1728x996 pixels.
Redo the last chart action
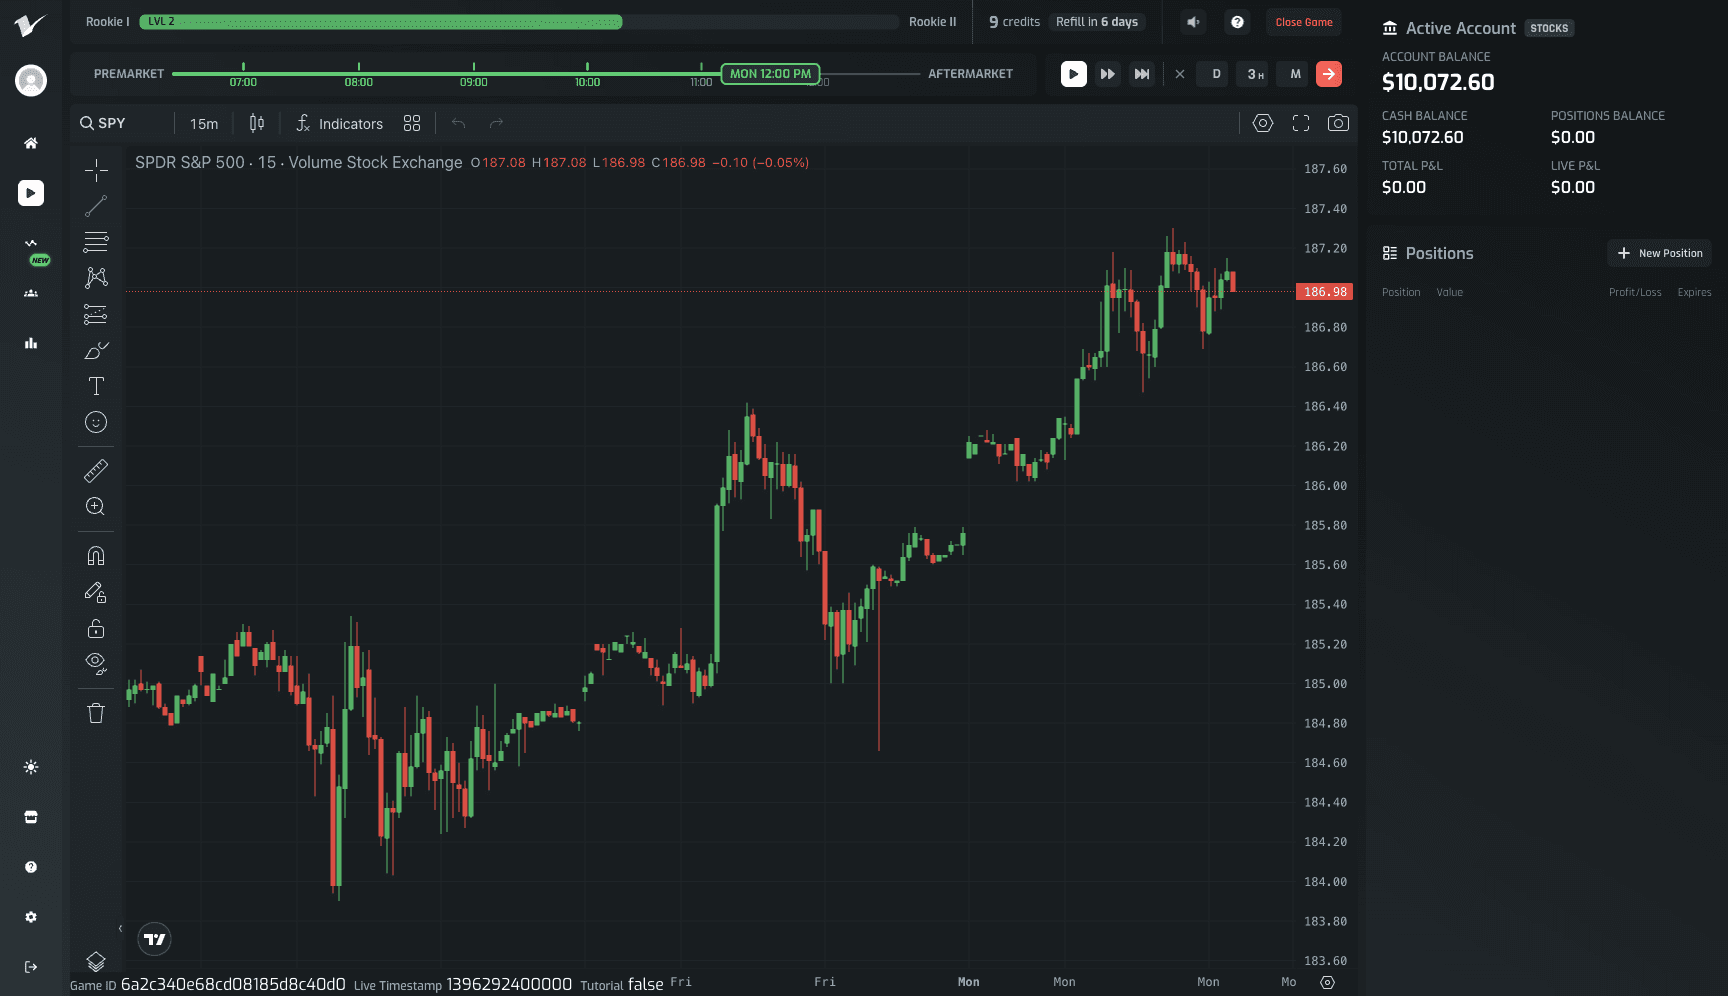497,123
